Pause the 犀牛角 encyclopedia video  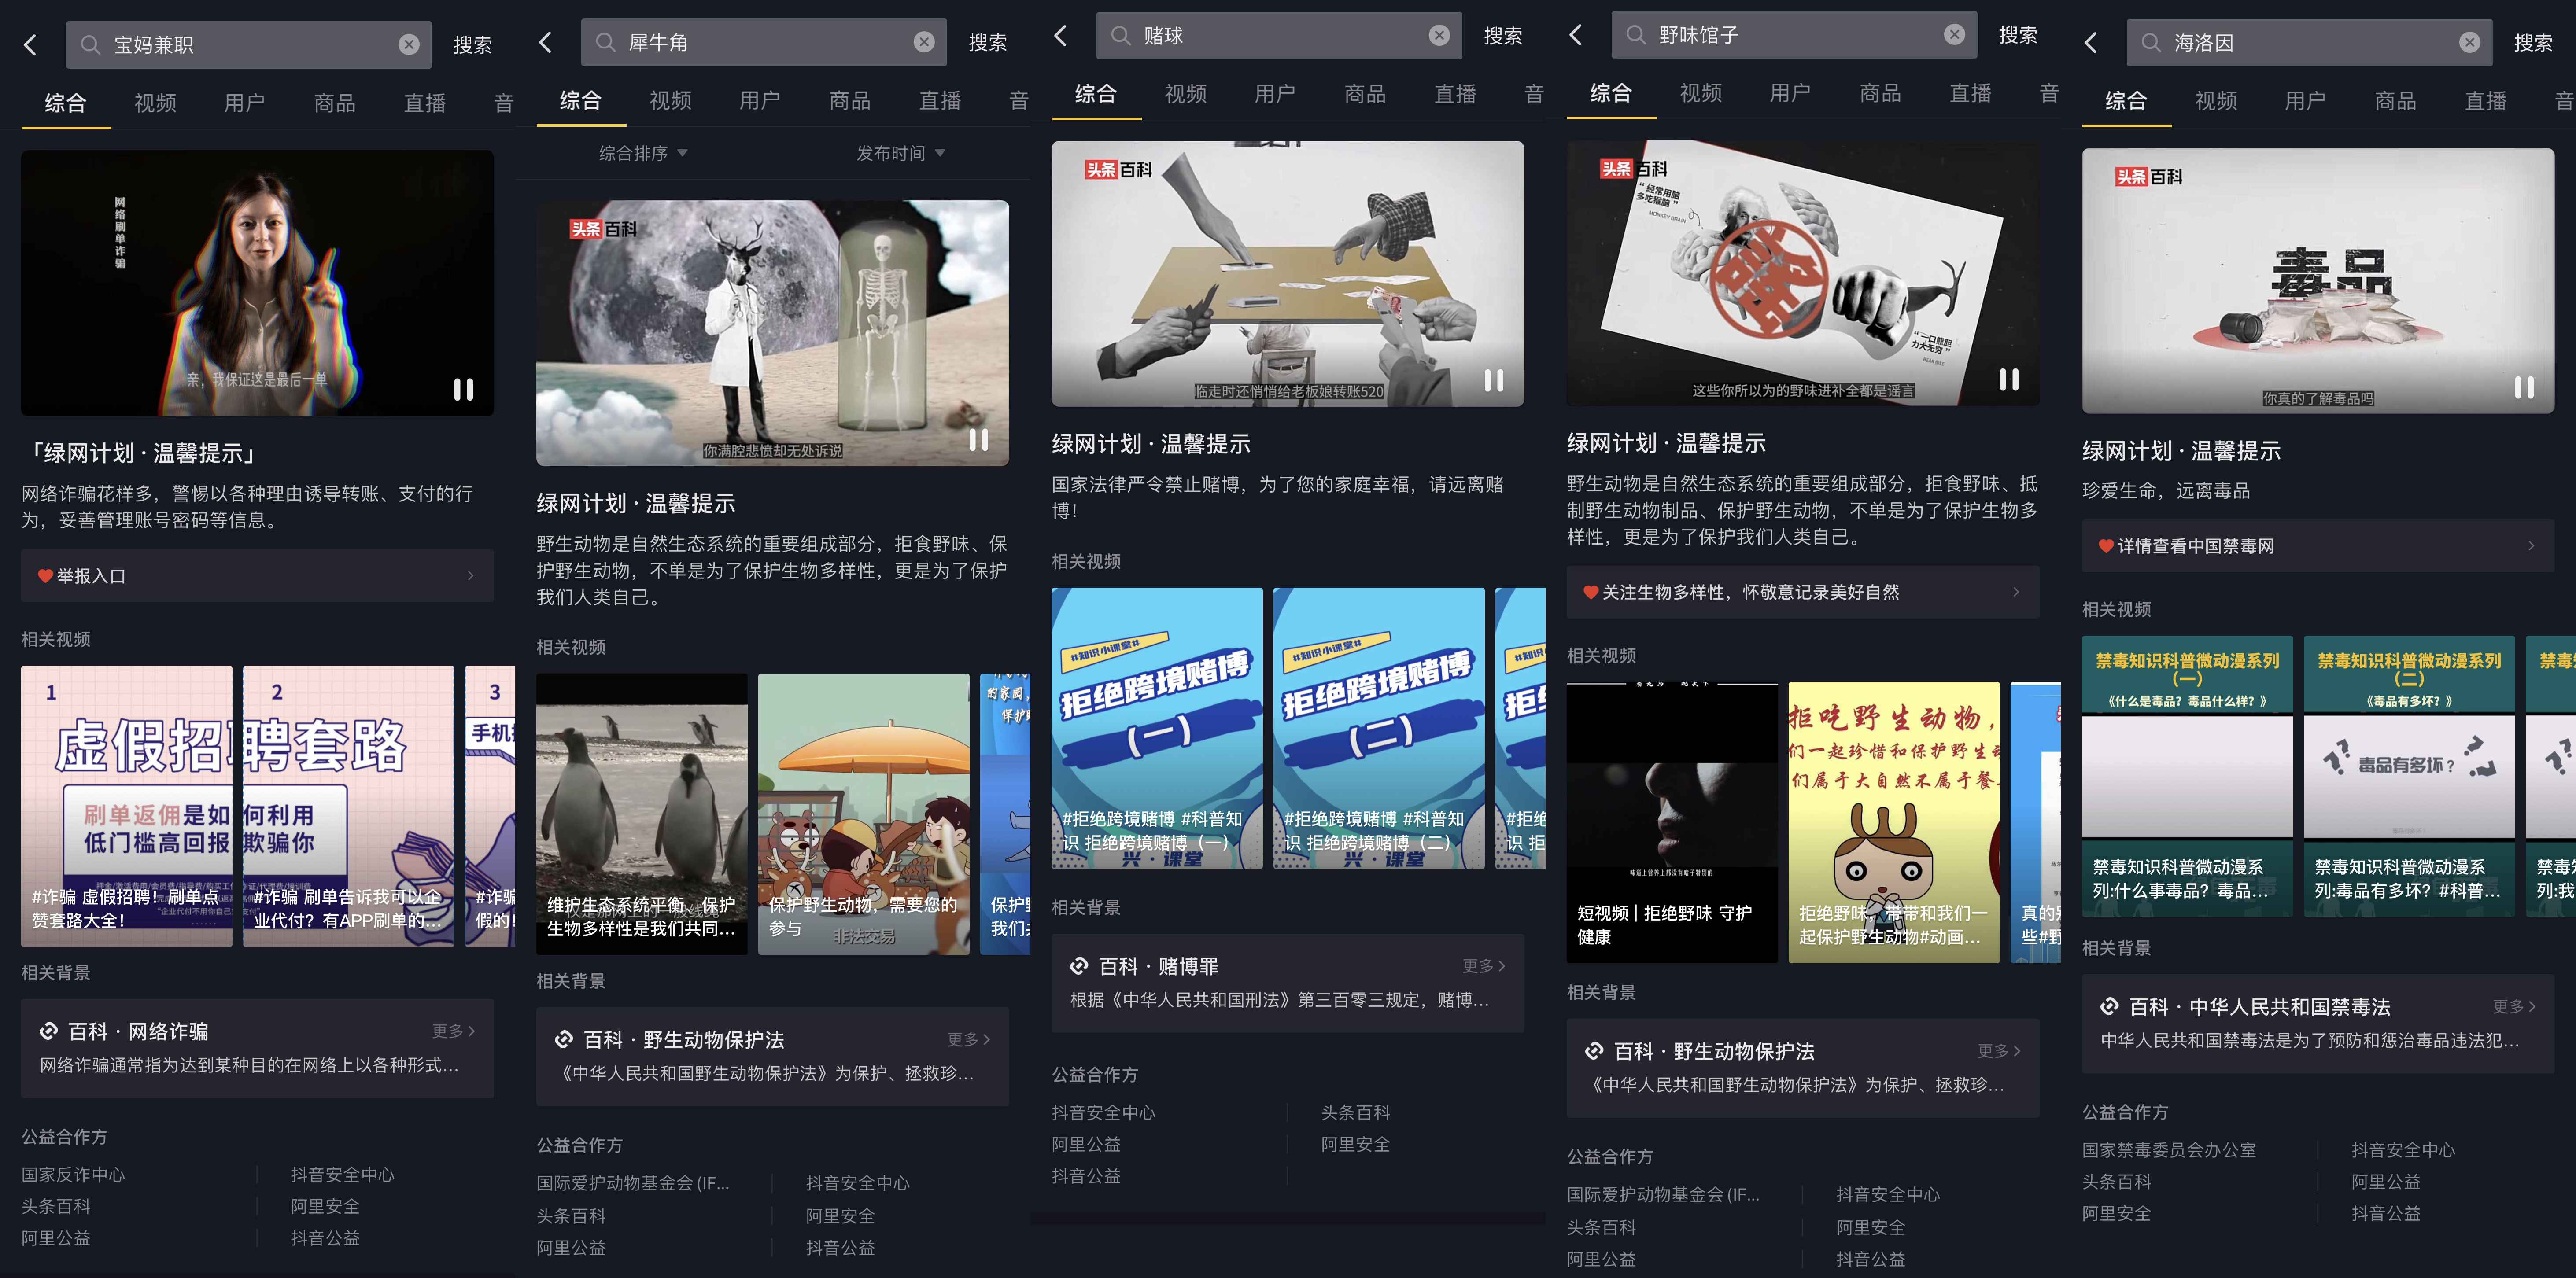click(x=978, y=439)
